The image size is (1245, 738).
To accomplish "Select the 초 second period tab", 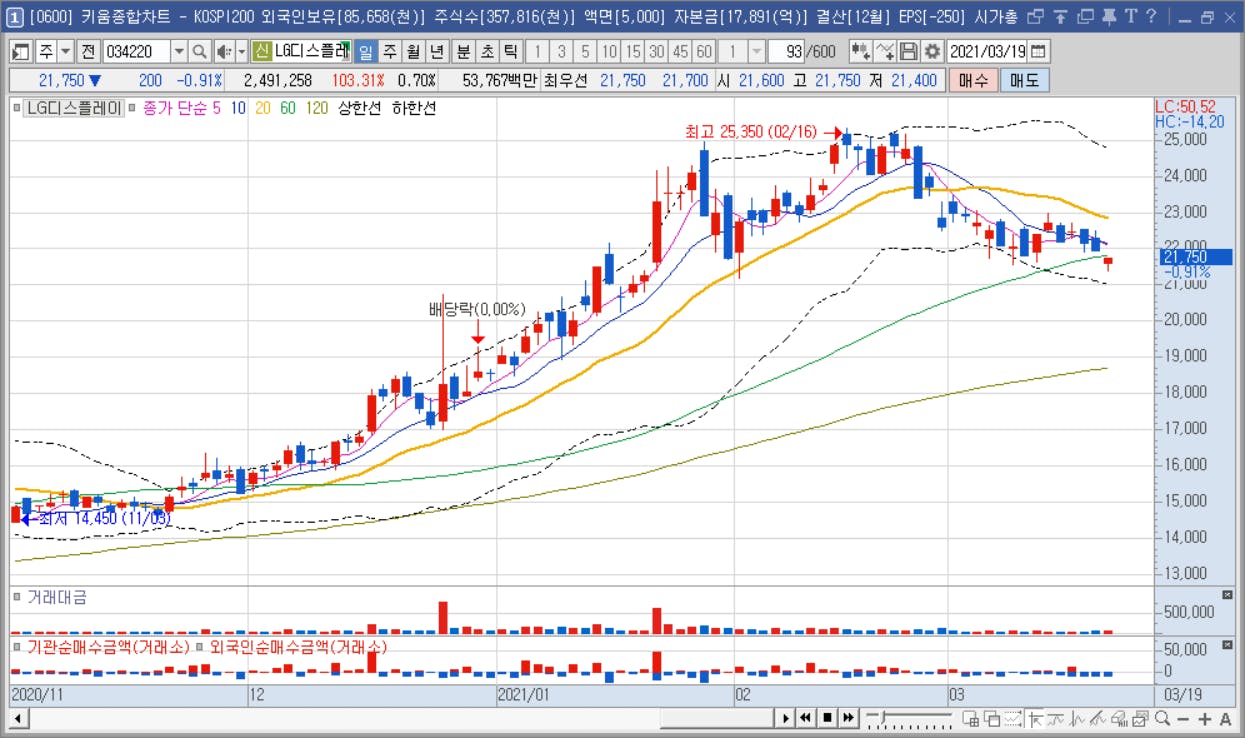I will point(486,51).
